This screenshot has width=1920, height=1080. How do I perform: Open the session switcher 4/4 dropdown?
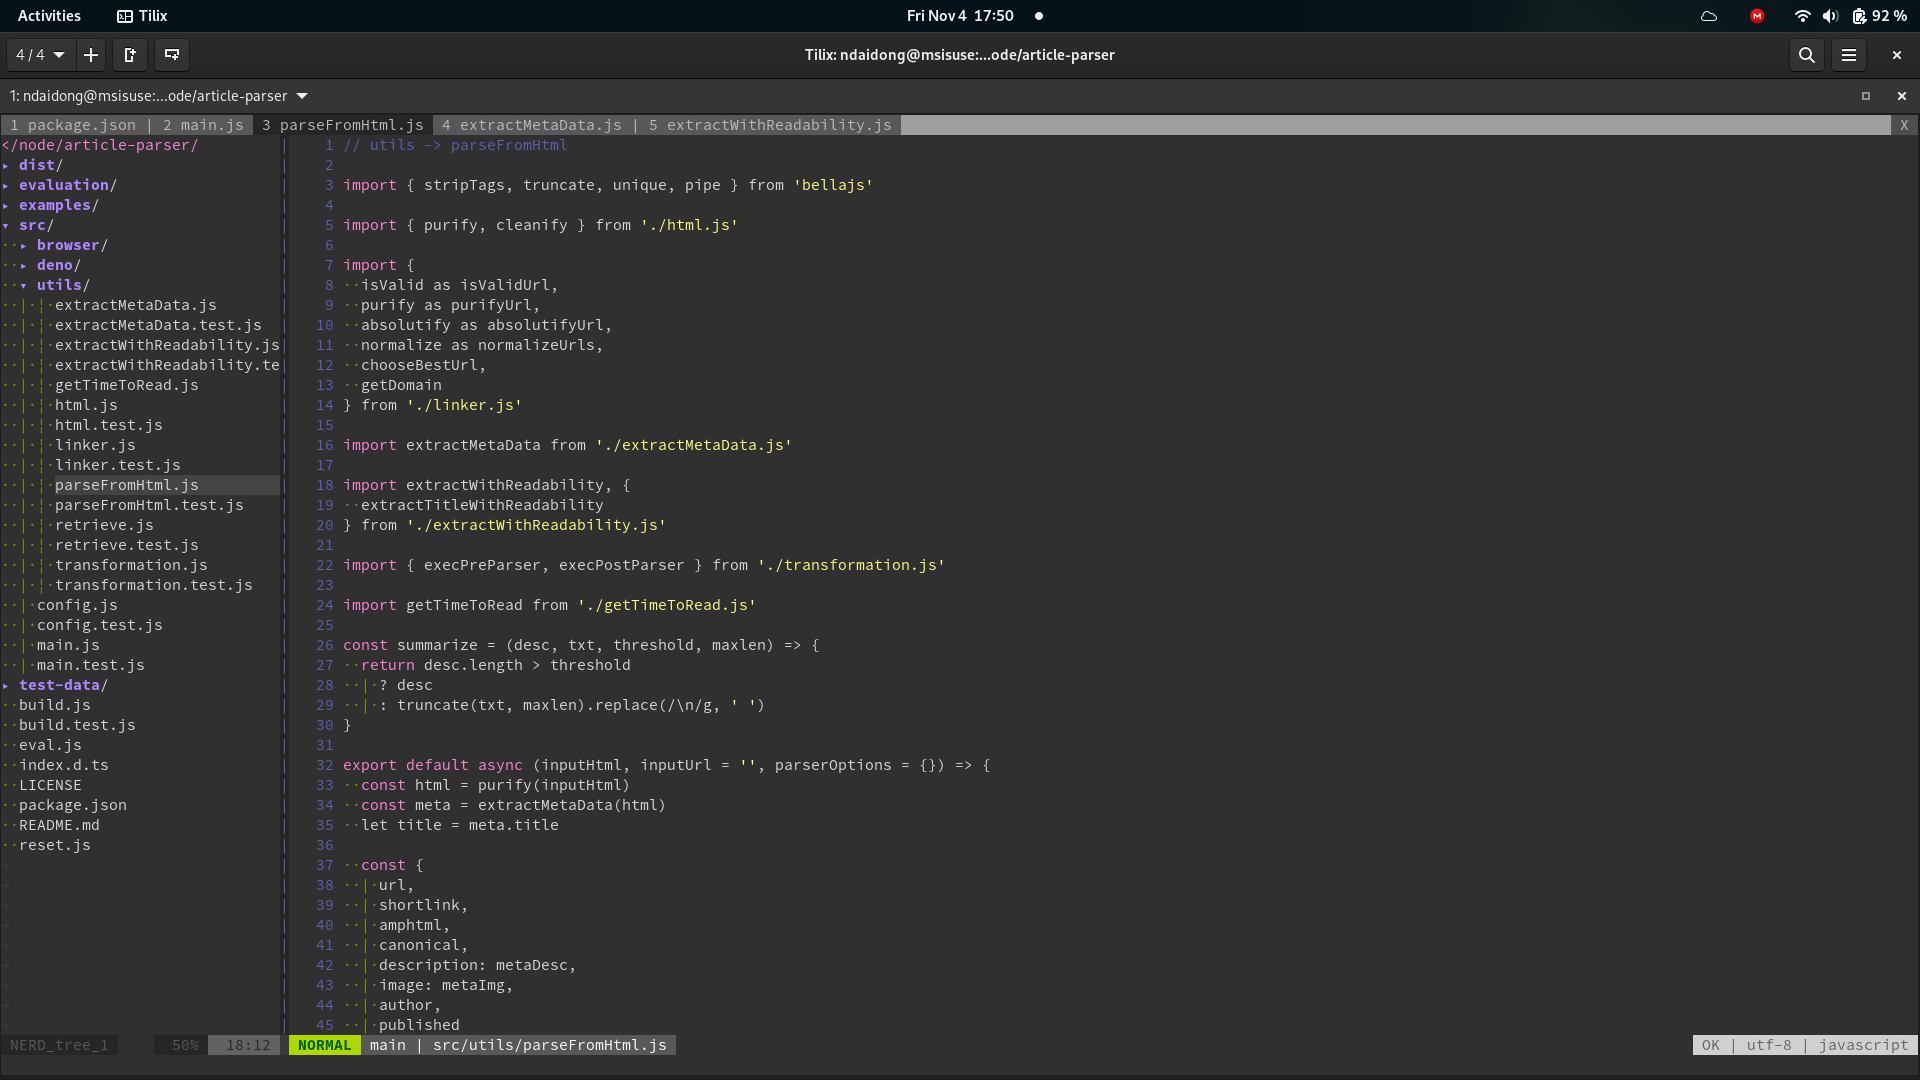tap(41, 55)
